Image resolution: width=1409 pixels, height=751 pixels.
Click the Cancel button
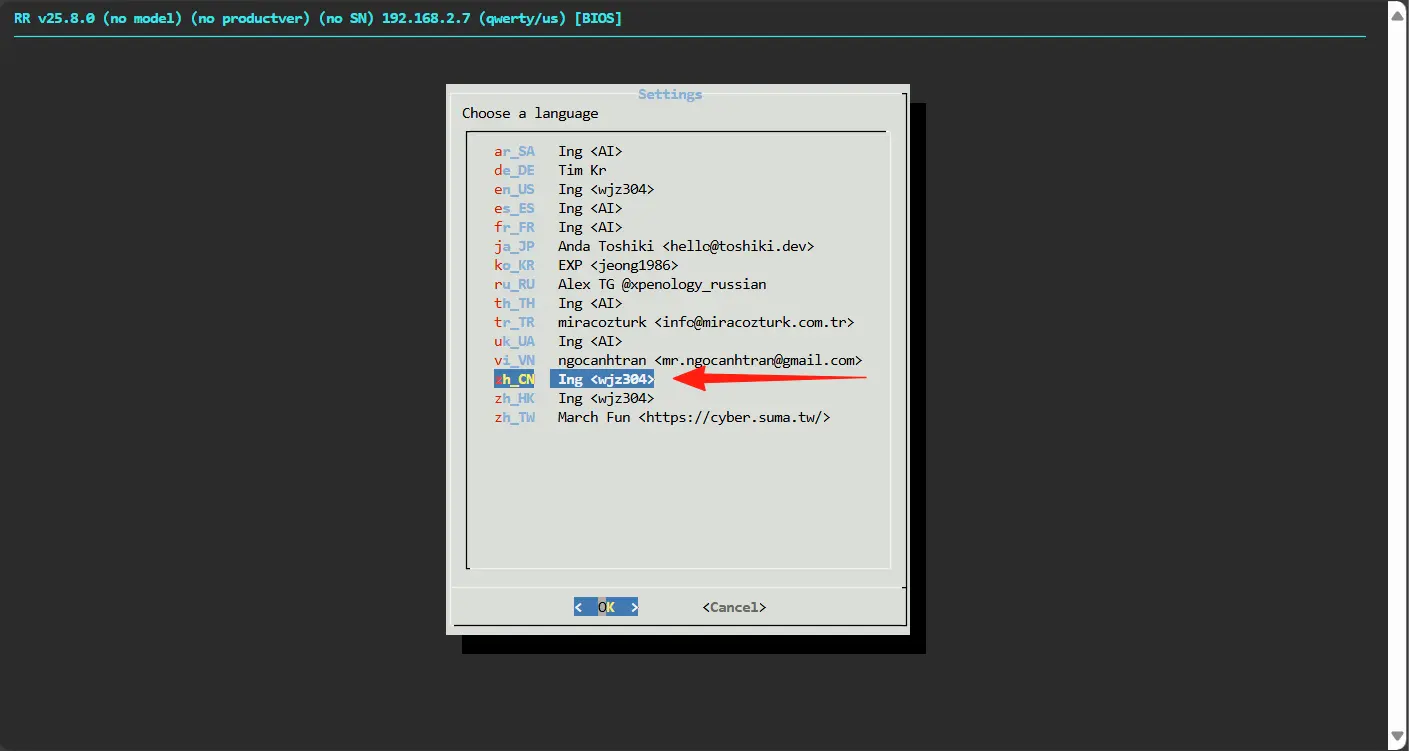[734, 607]
